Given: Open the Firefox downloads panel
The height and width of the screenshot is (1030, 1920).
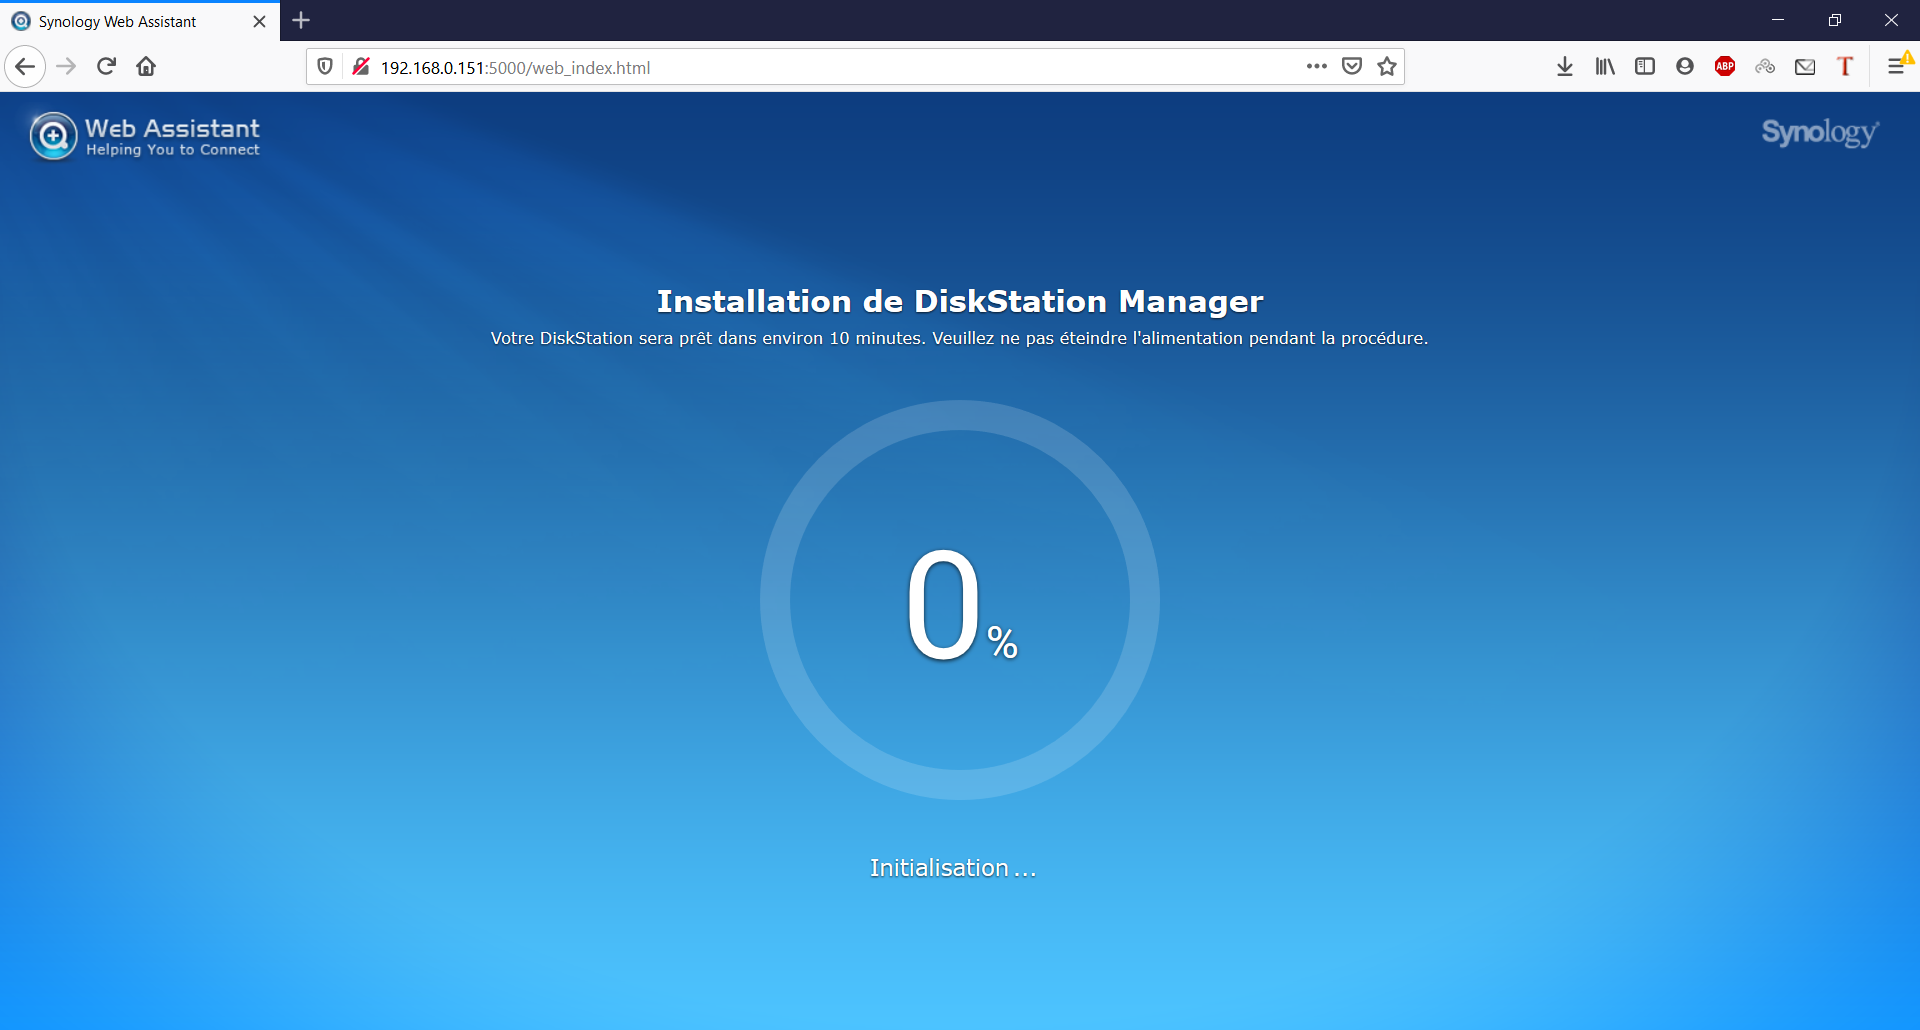Looking at the screenshot, I should pos(1565,67).
